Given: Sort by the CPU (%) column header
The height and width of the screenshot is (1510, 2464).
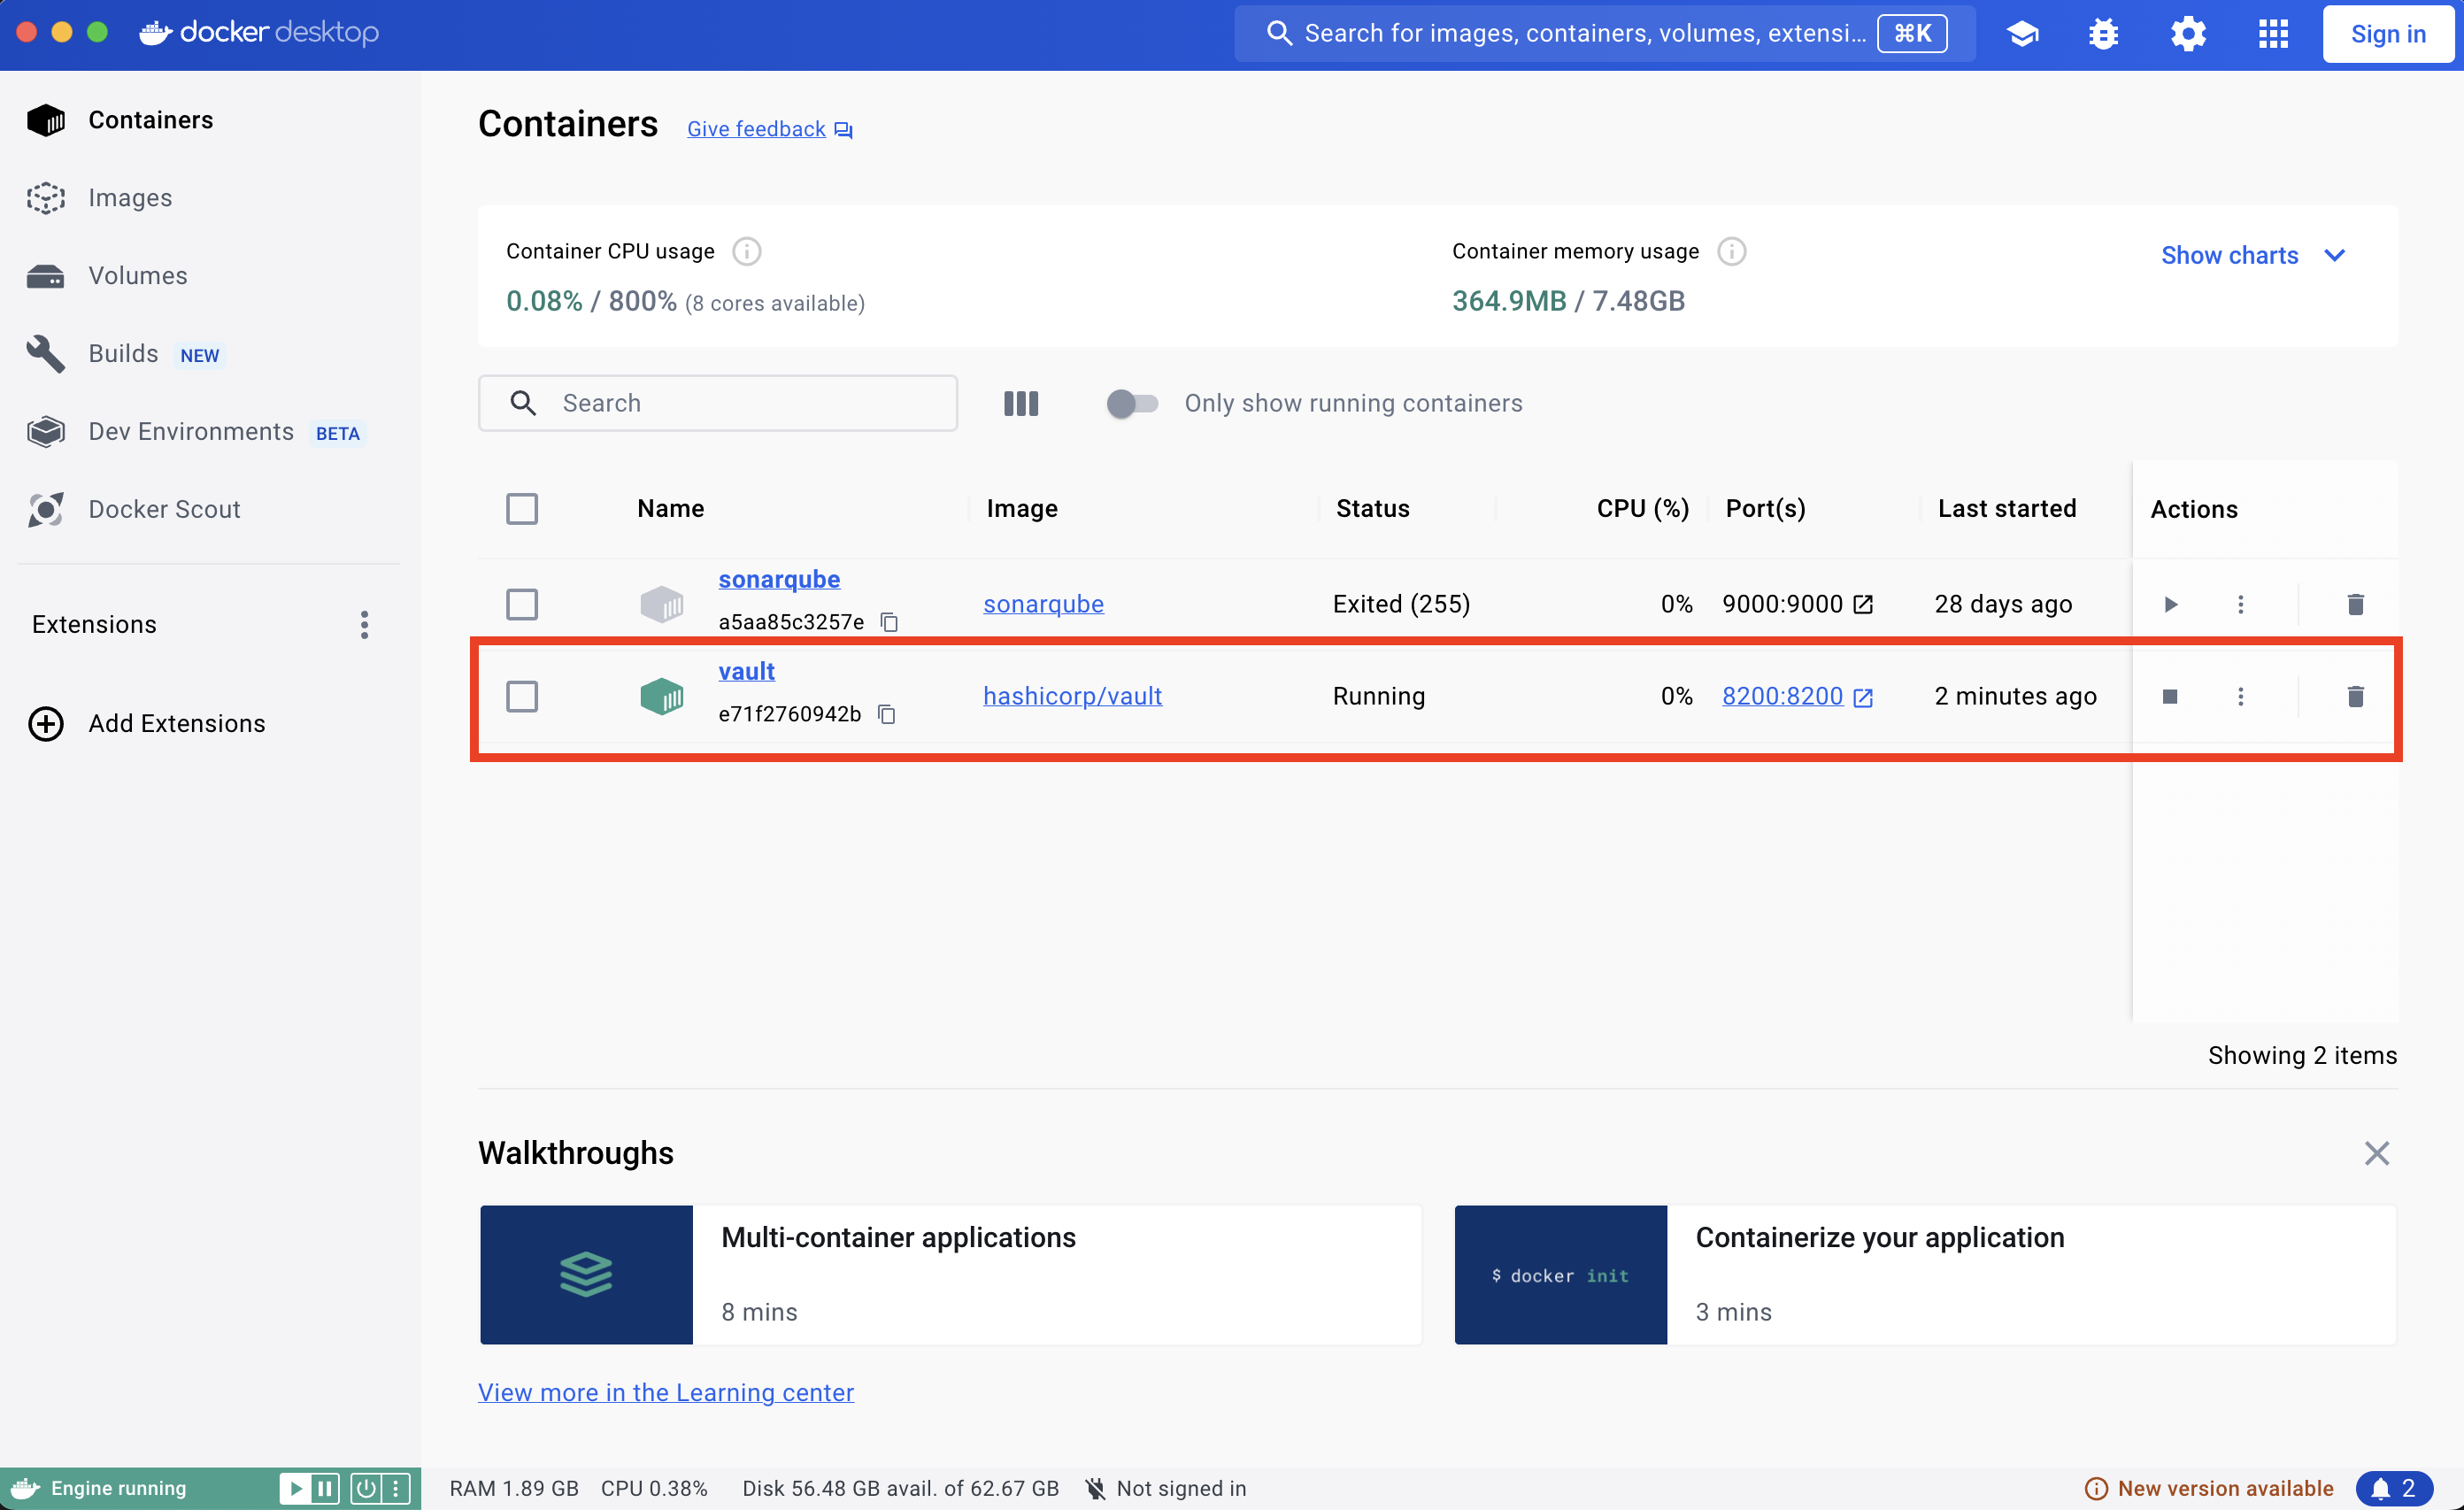Looking at the screenshot, I should click(x=1642, y=509).
